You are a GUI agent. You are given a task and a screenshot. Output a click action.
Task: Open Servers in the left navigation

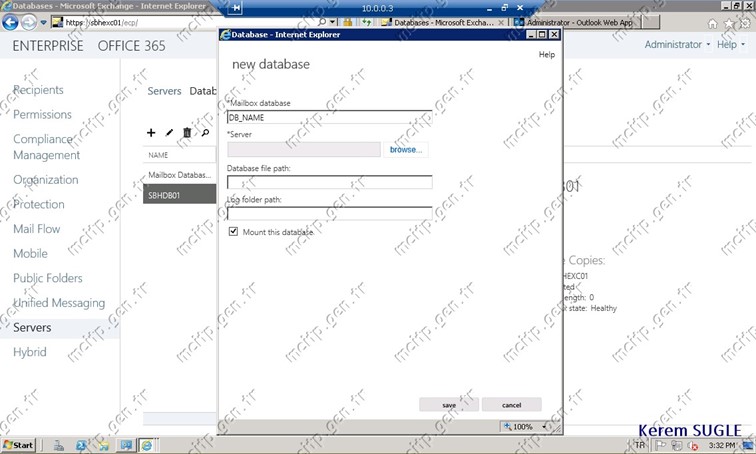(x=32, y=327)
